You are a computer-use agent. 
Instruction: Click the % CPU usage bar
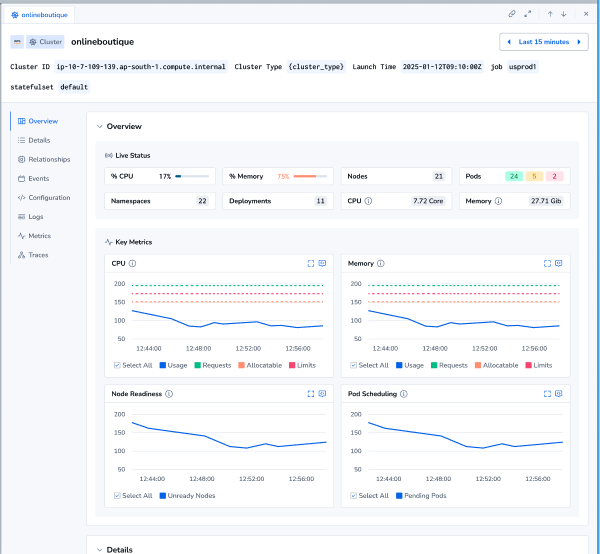[x=192, y=176]
